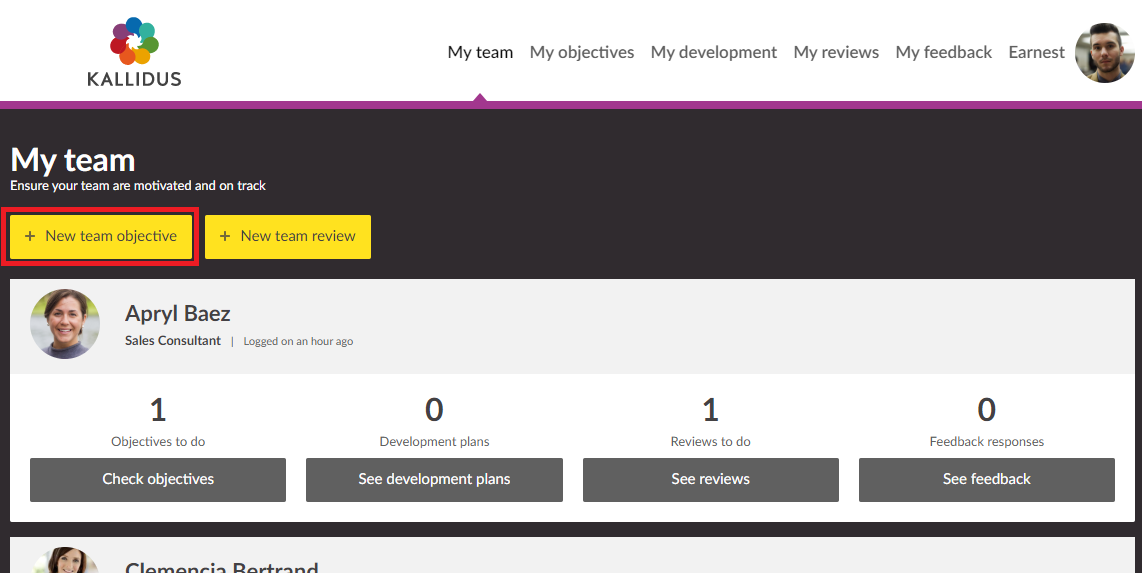Open the Apryl Baez name heading
The image size is (1143, 588).
click(178, 313)
